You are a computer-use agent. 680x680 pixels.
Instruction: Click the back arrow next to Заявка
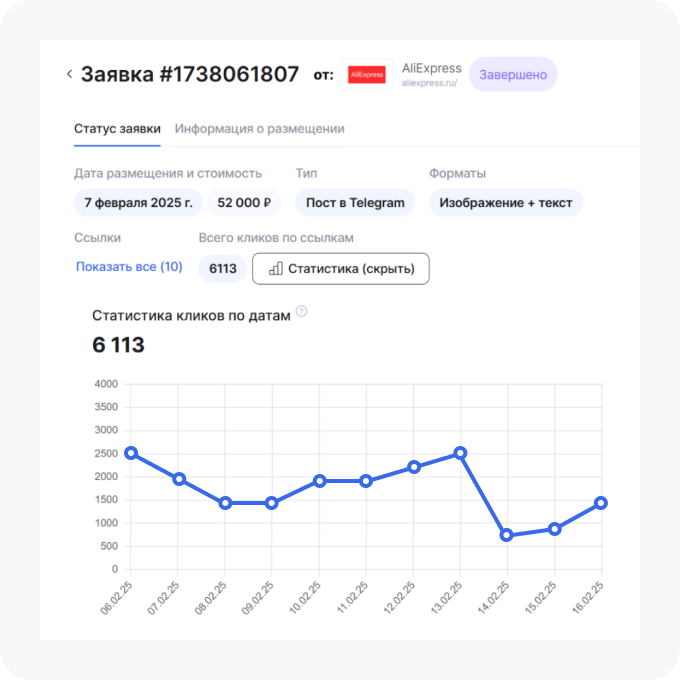pos(69,74)
